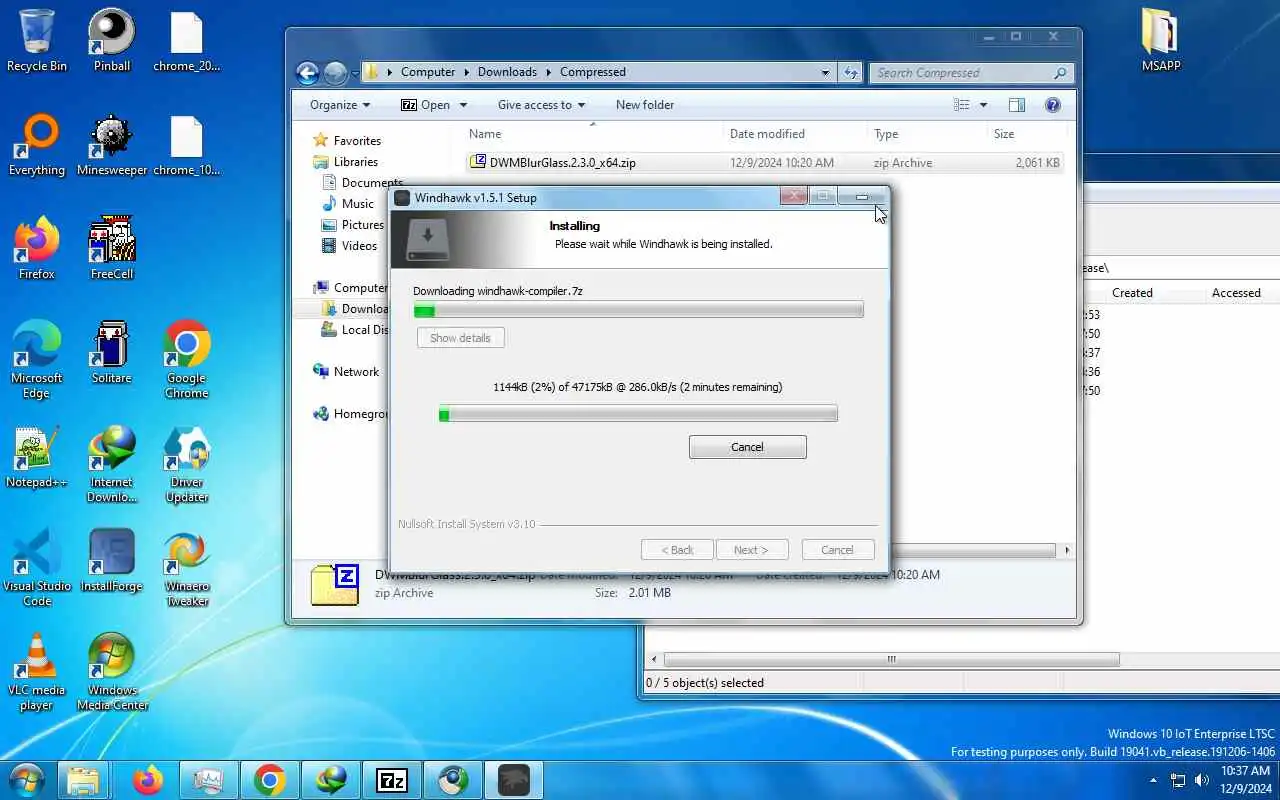Click the lower byte-progress bar
1280x800 pixels.
tap(638, 414)
